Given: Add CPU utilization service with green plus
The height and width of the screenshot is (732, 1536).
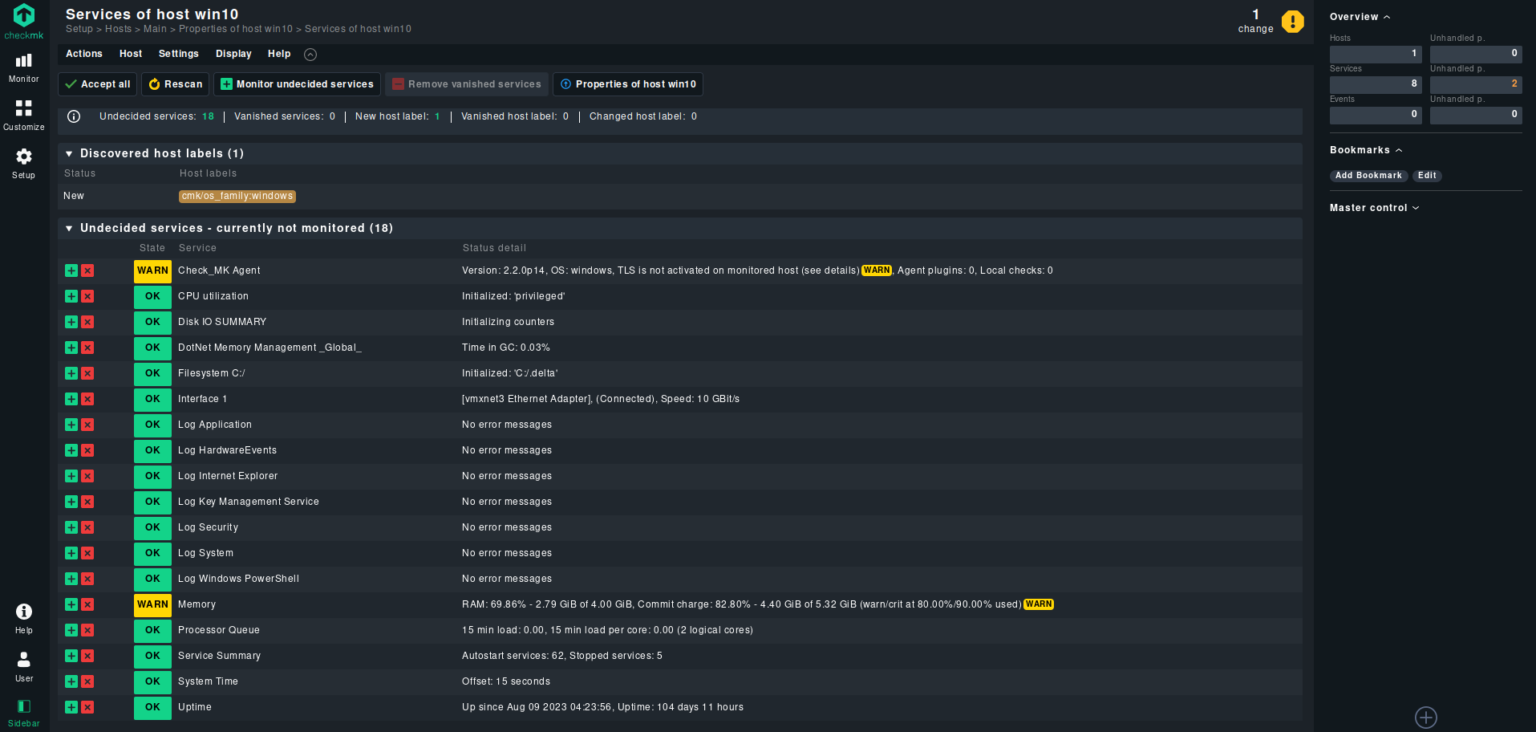Looking at the screenshot, I should [x=71, y=297].
